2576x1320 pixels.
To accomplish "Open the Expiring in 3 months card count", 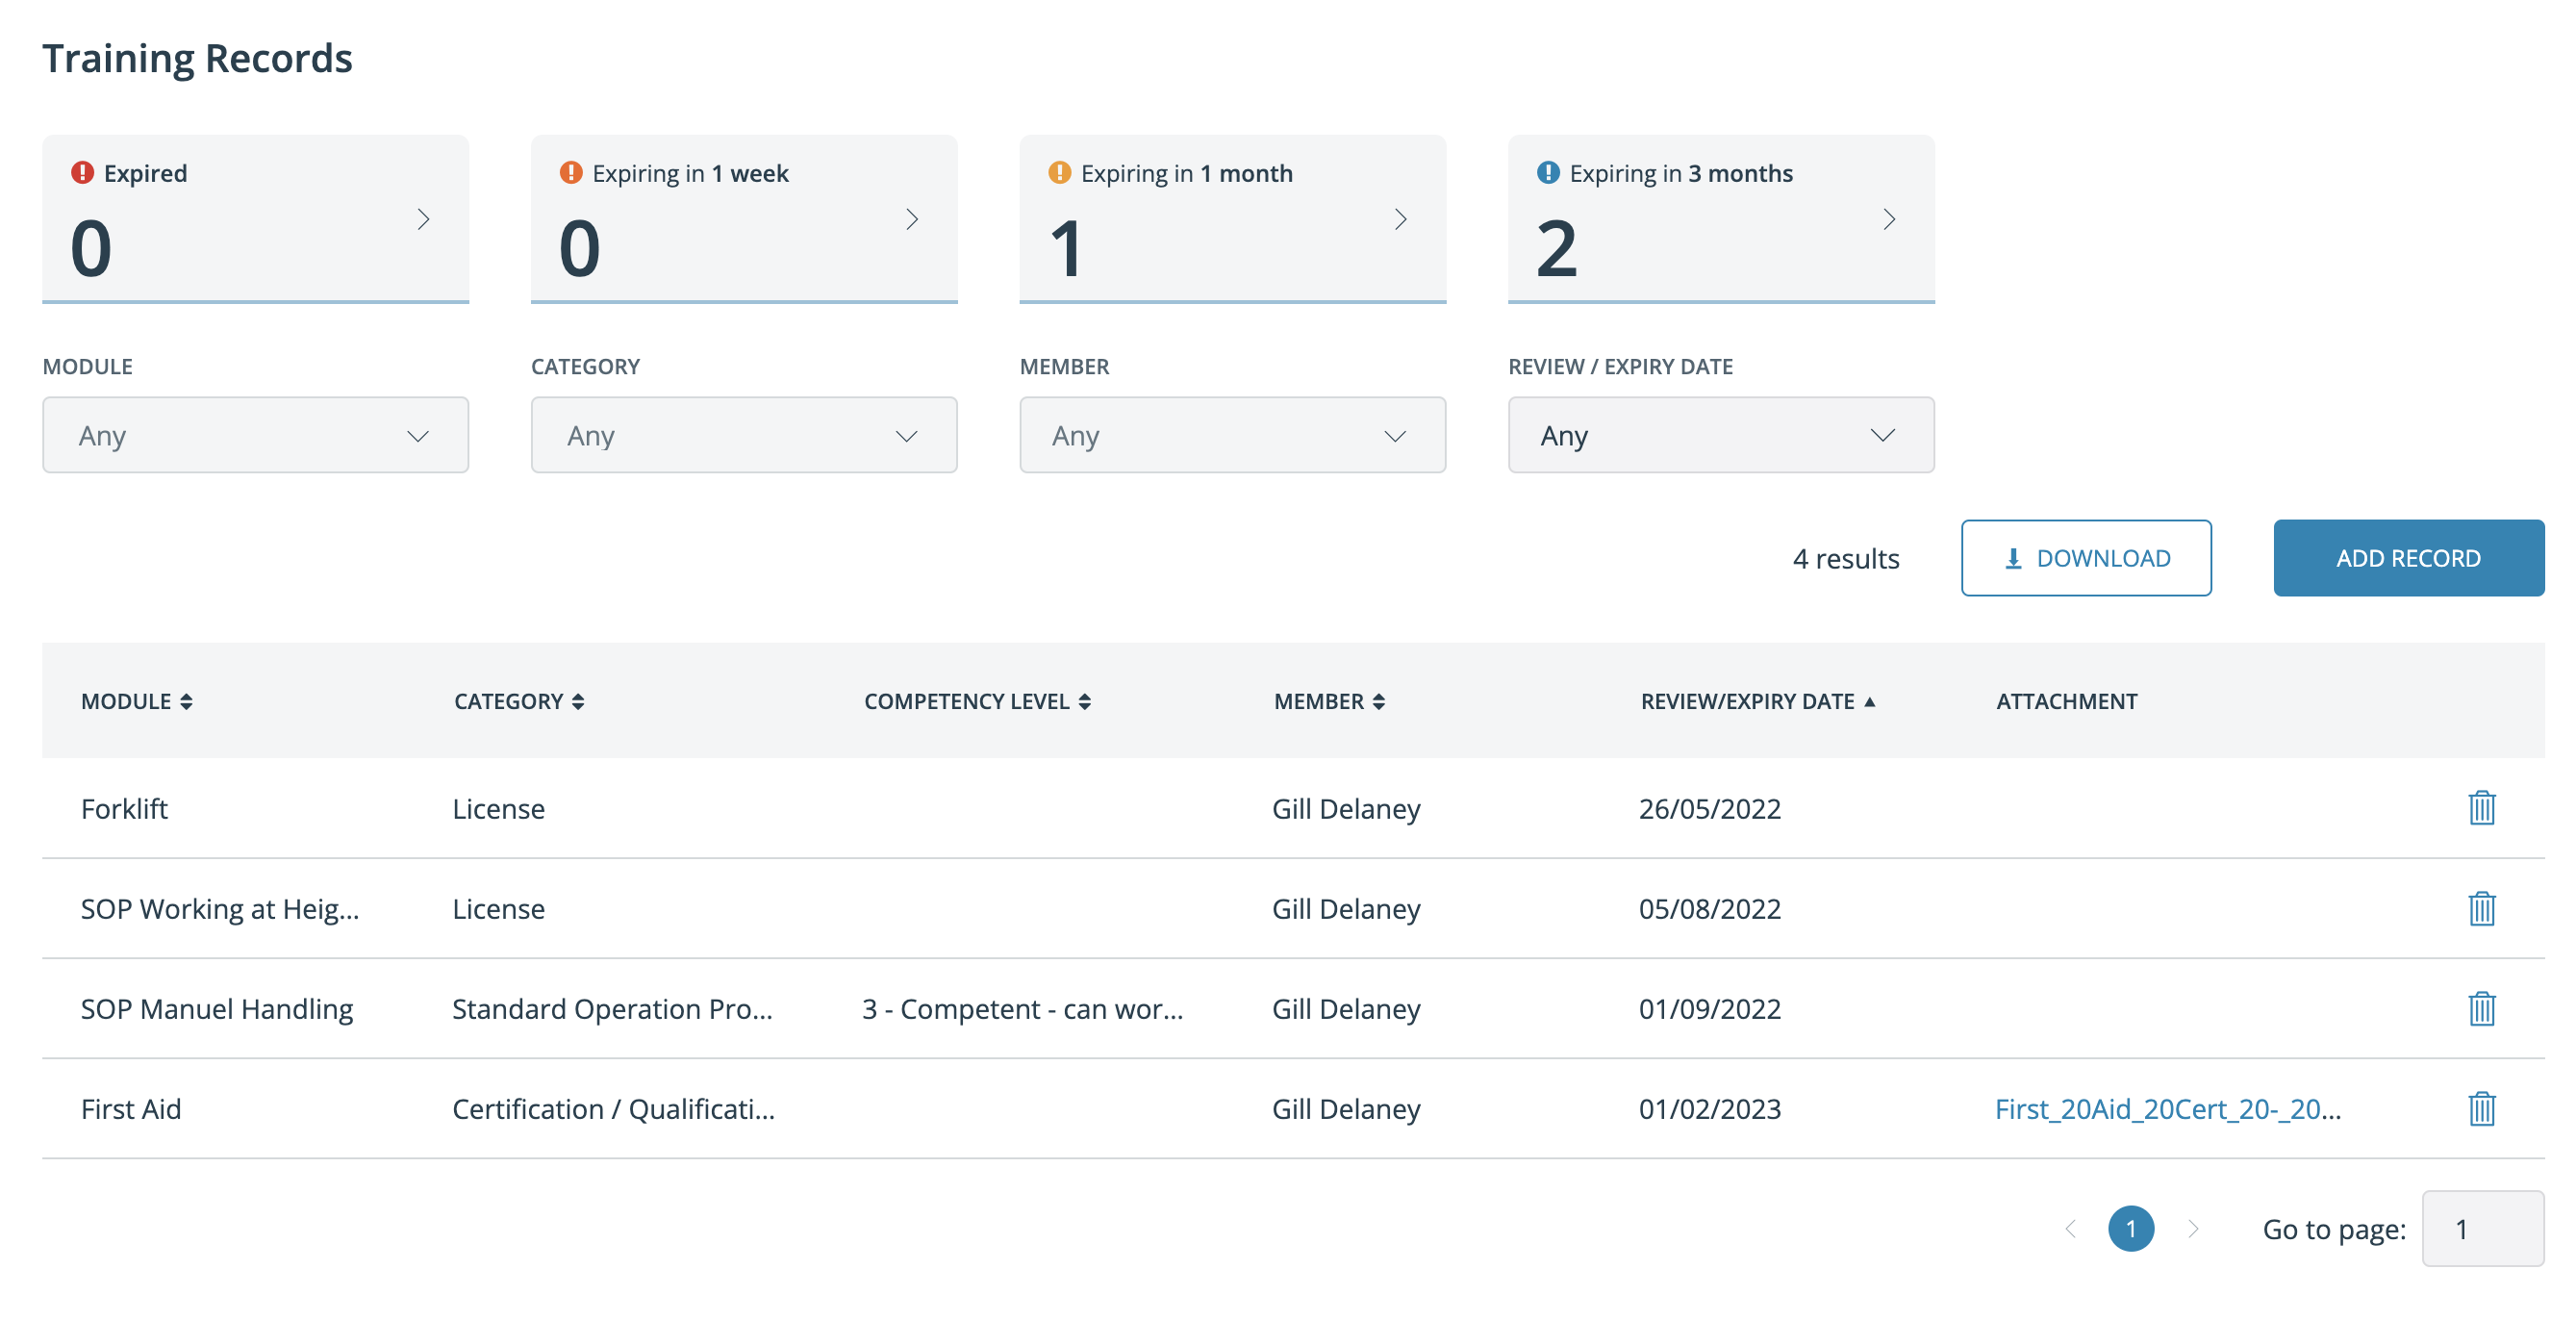I will (1556, 247).
